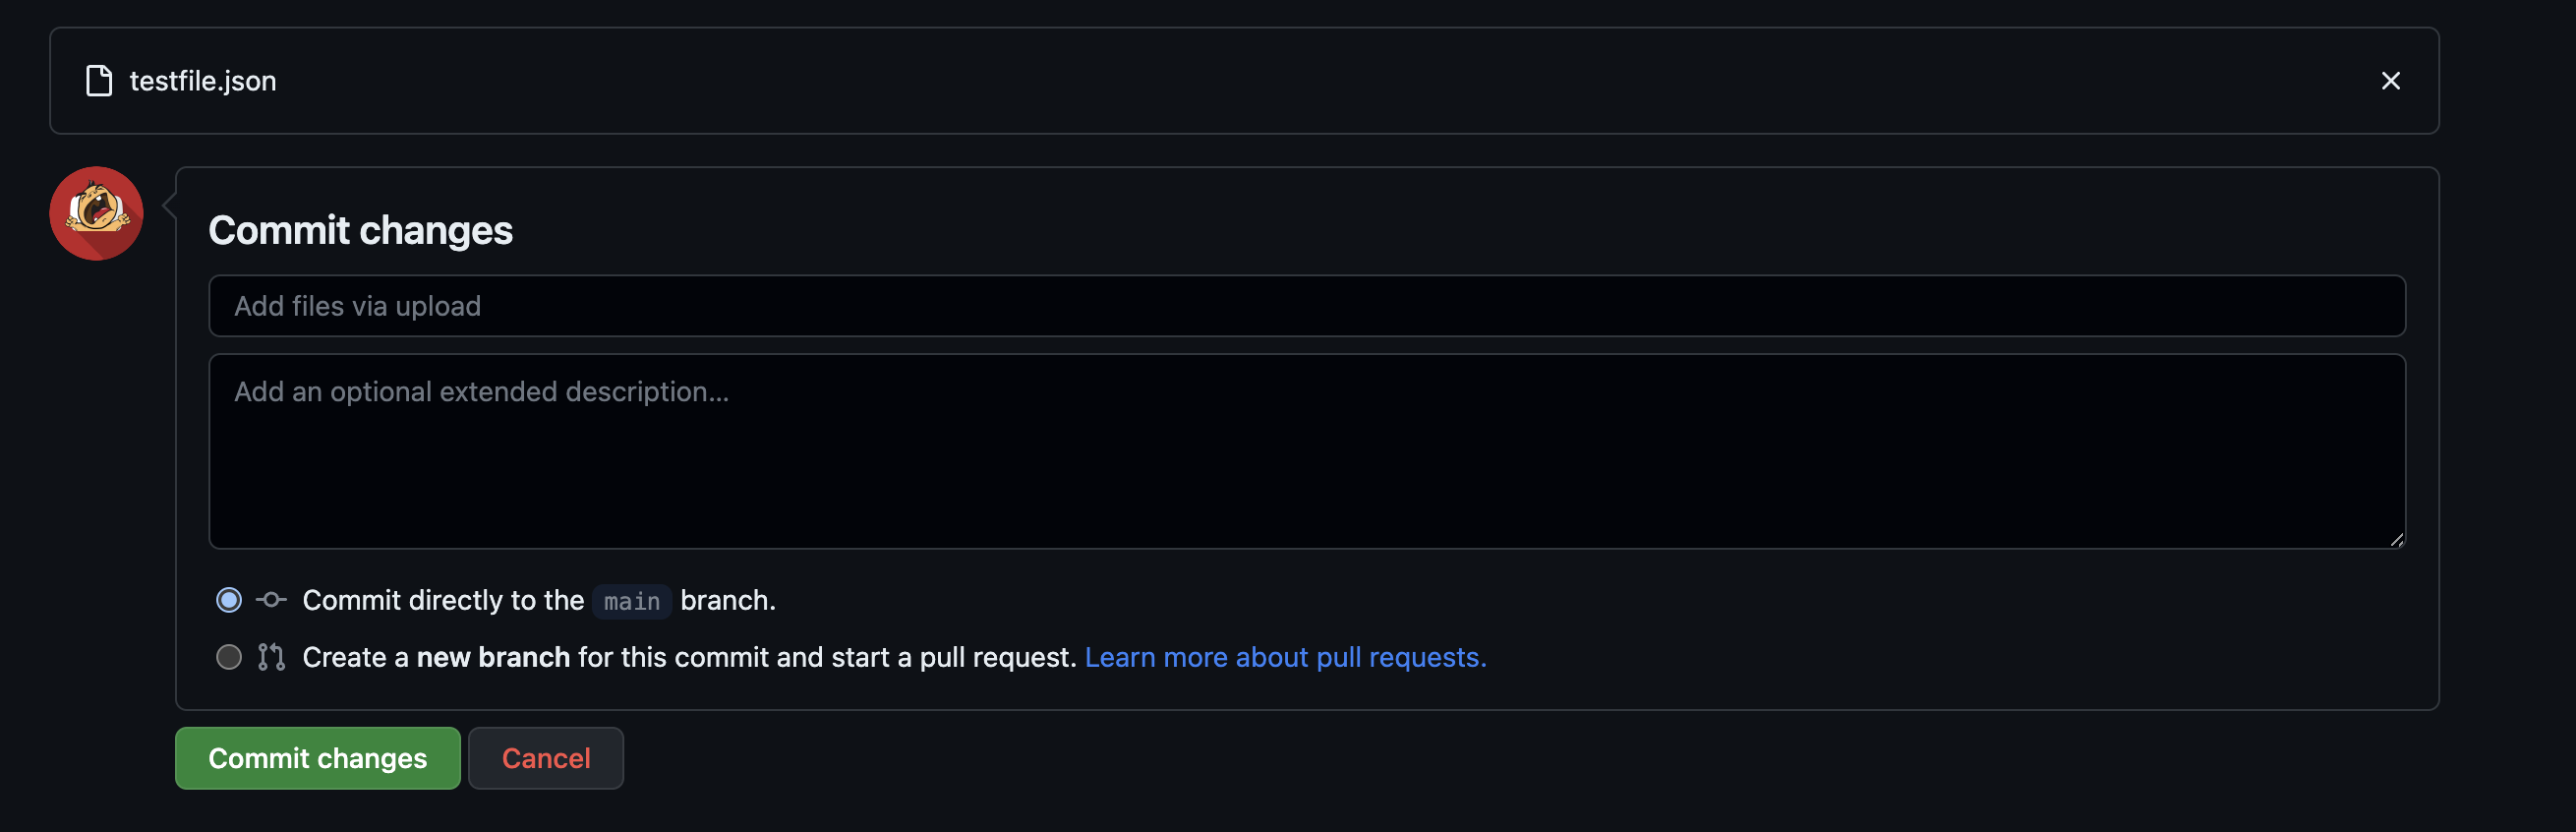Viewport: 2576px width, 832px height.
Task: Select the create new branch radio
Action: pyautogui.click(x=229, y=657)
